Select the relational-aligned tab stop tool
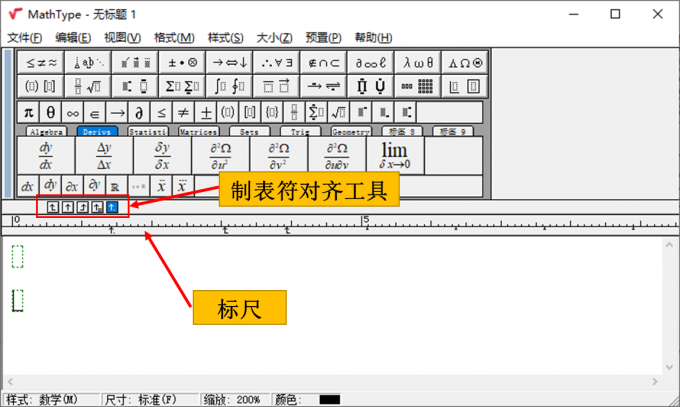This screenshot has width=680, height=407. coord(98,207)
